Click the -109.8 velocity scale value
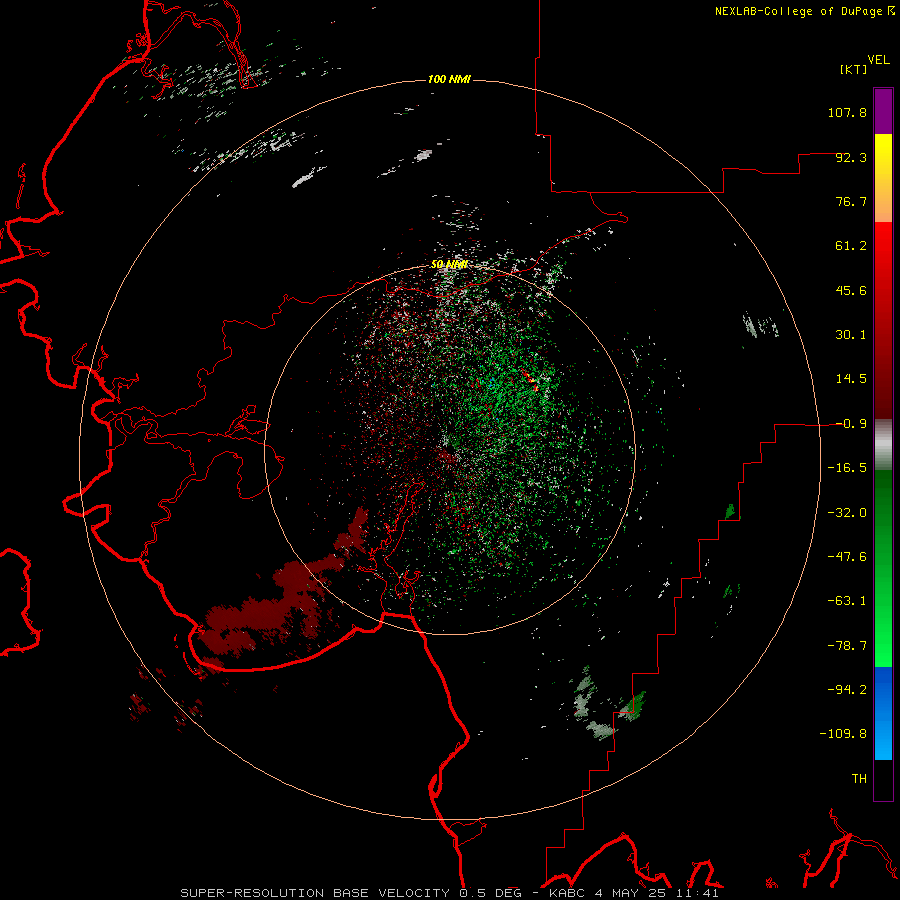 (x=843, y=734)
